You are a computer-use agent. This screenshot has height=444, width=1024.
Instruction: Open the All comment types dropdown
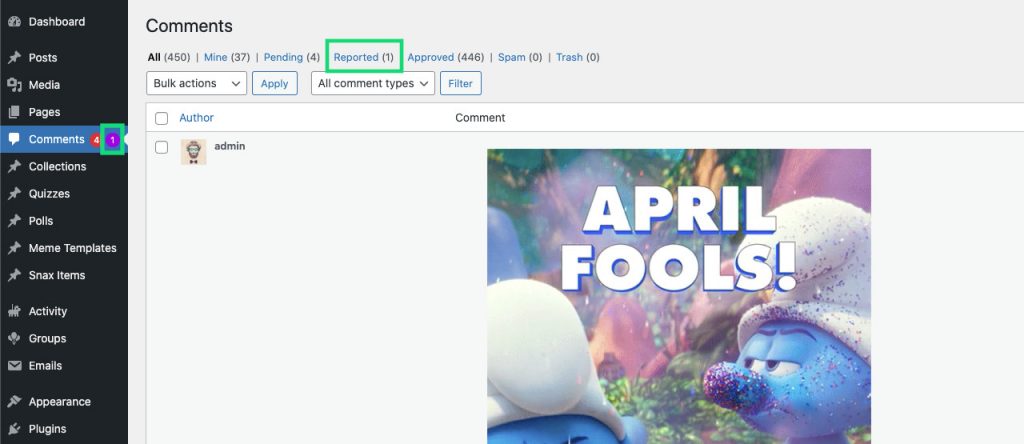[373, 84]
